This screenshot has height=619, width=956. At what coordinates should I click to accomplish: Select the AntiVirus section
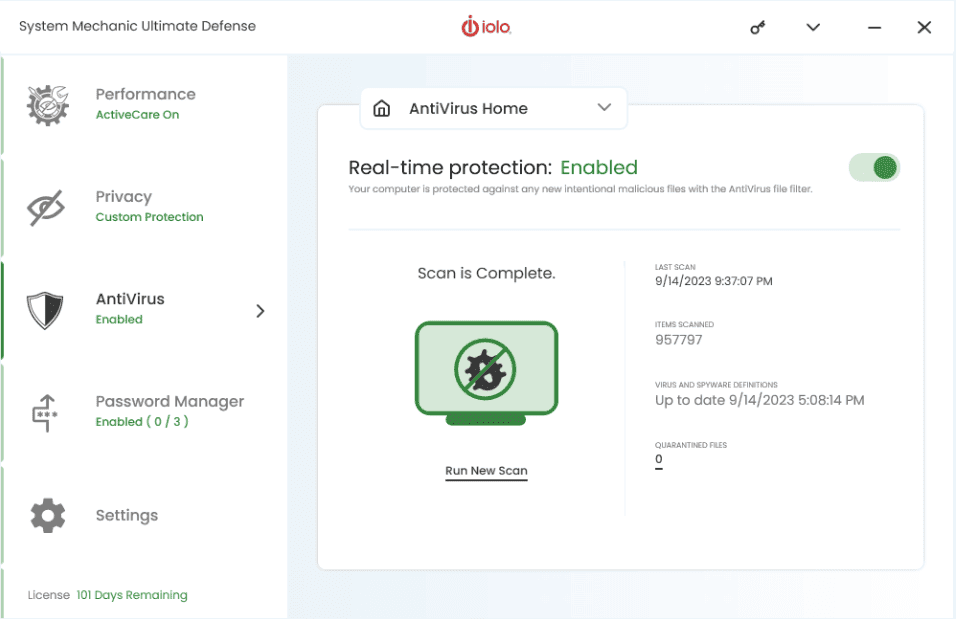point(145,310)
